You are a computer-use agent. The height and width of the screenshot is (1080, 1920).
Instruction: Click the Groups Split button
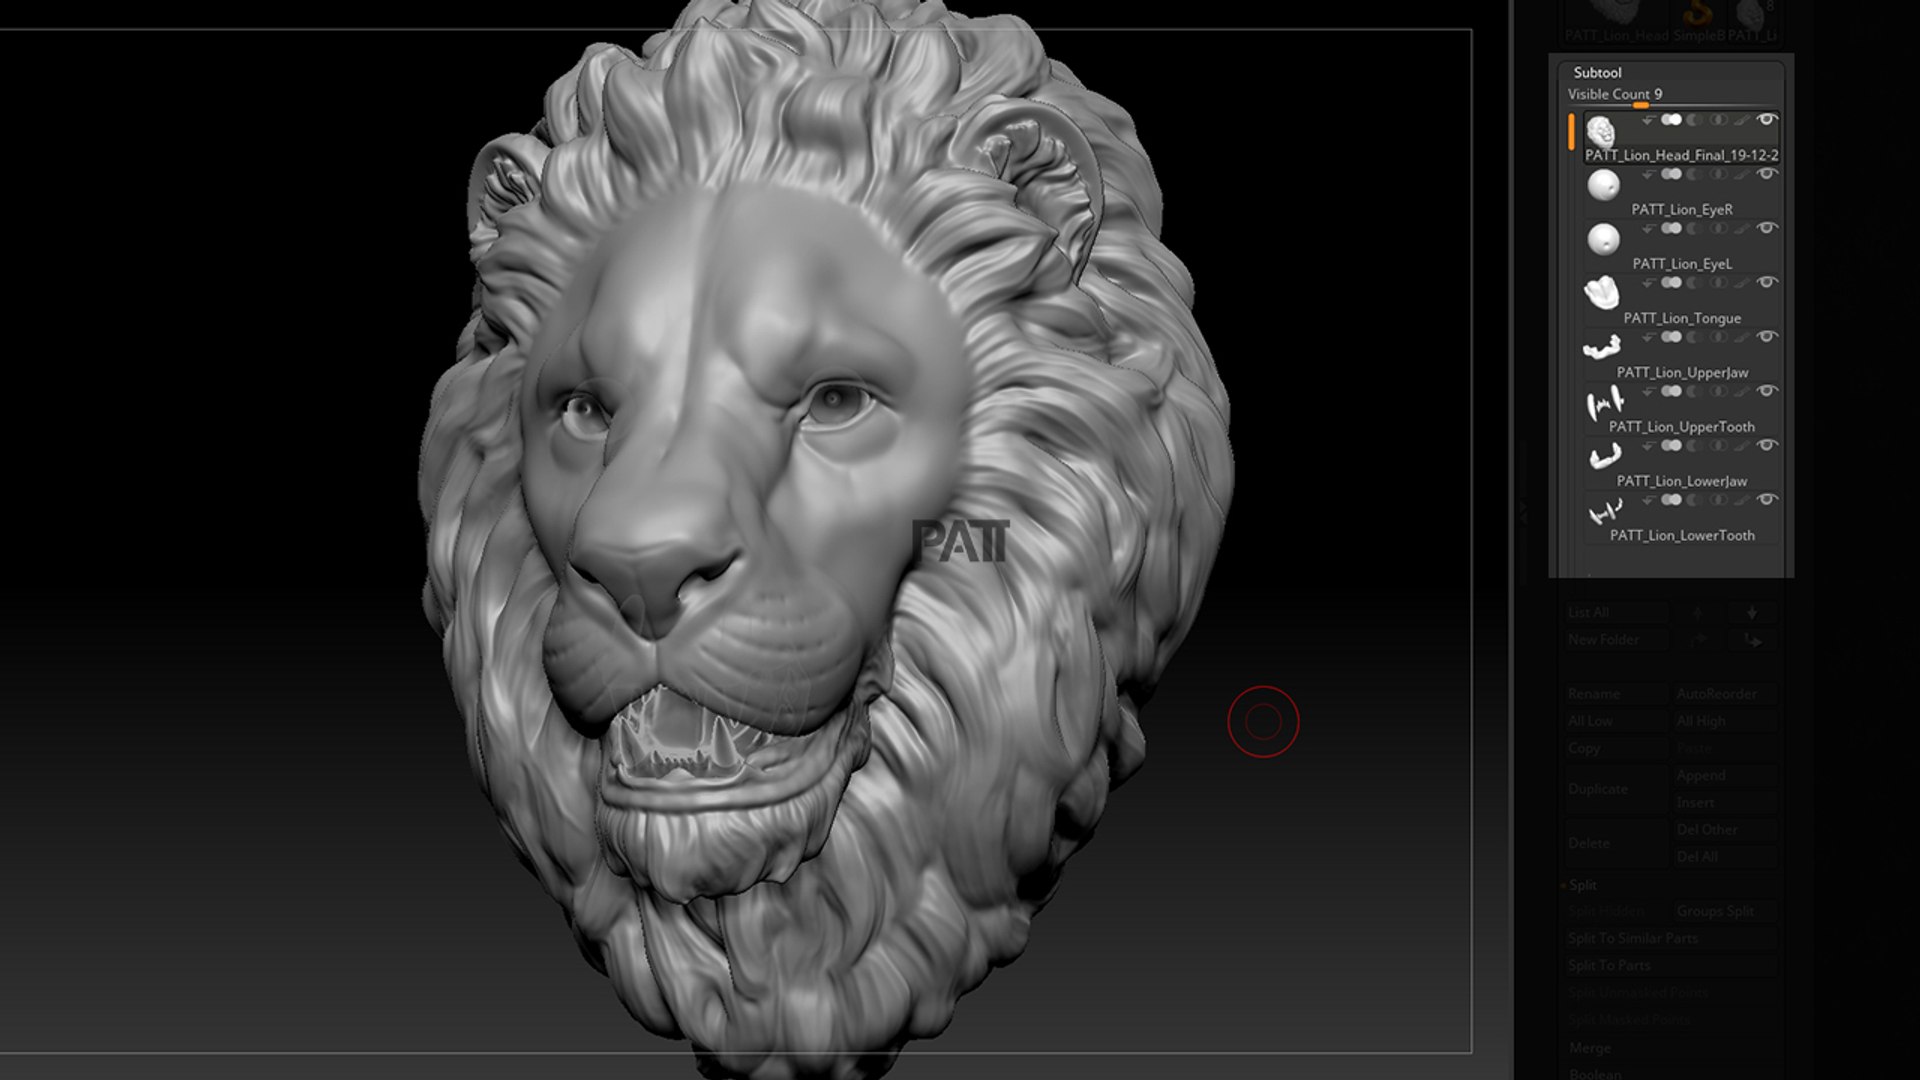click(1726, 911)
